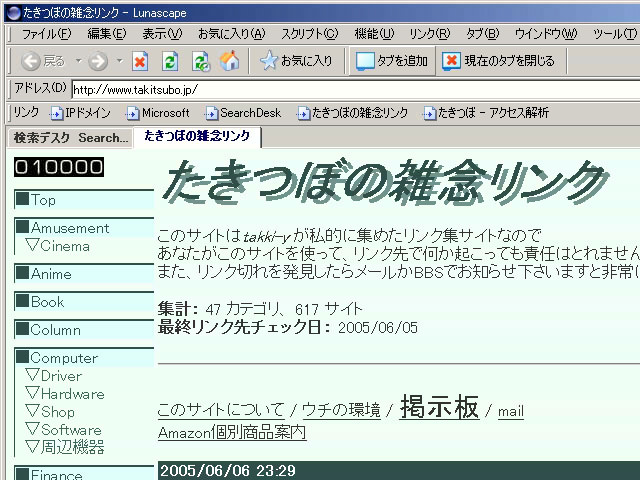Select the Anime category in sidebar
The width and height of the screenshot is (640, 480).
(51, 274)
